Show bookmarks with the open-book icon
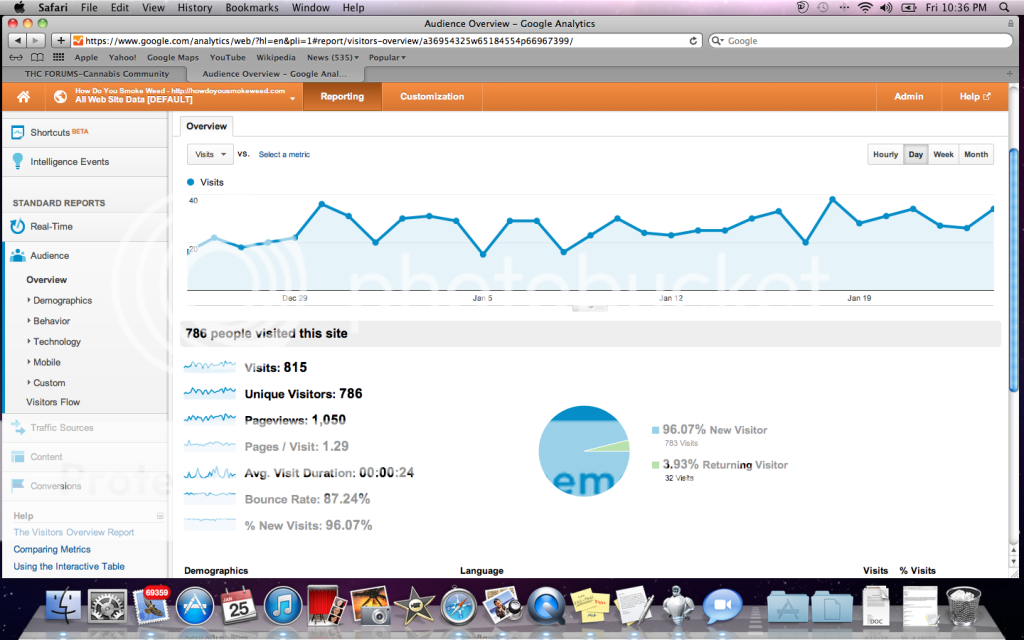 pos(37,57)
